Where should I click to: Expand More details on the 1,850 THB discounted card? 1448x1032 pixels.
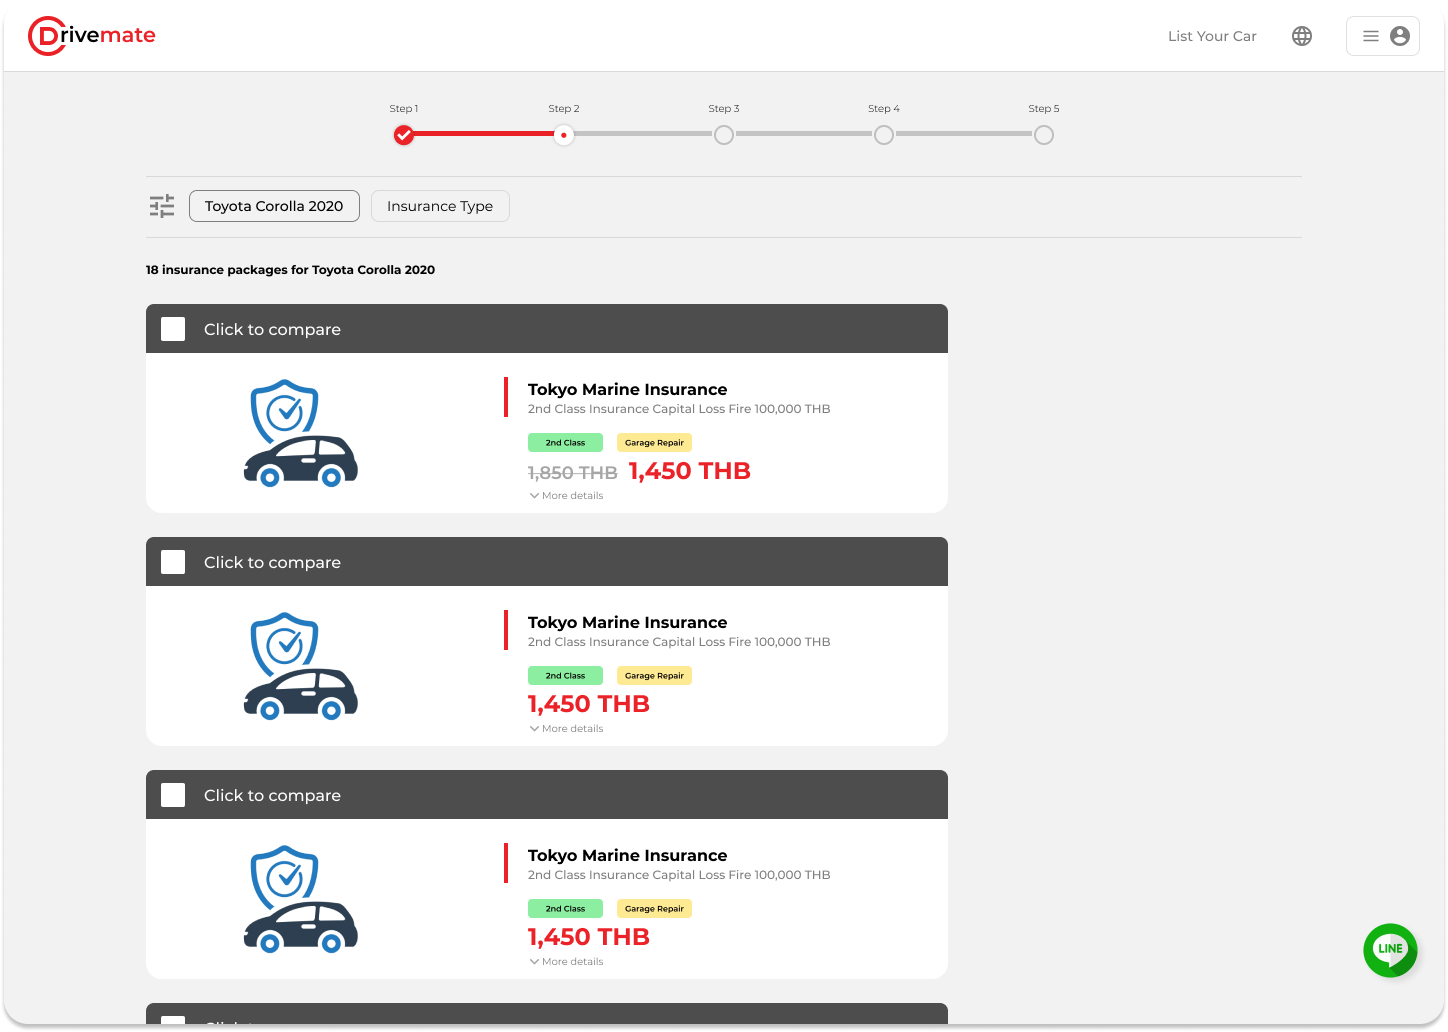click(x=566, y=496)
